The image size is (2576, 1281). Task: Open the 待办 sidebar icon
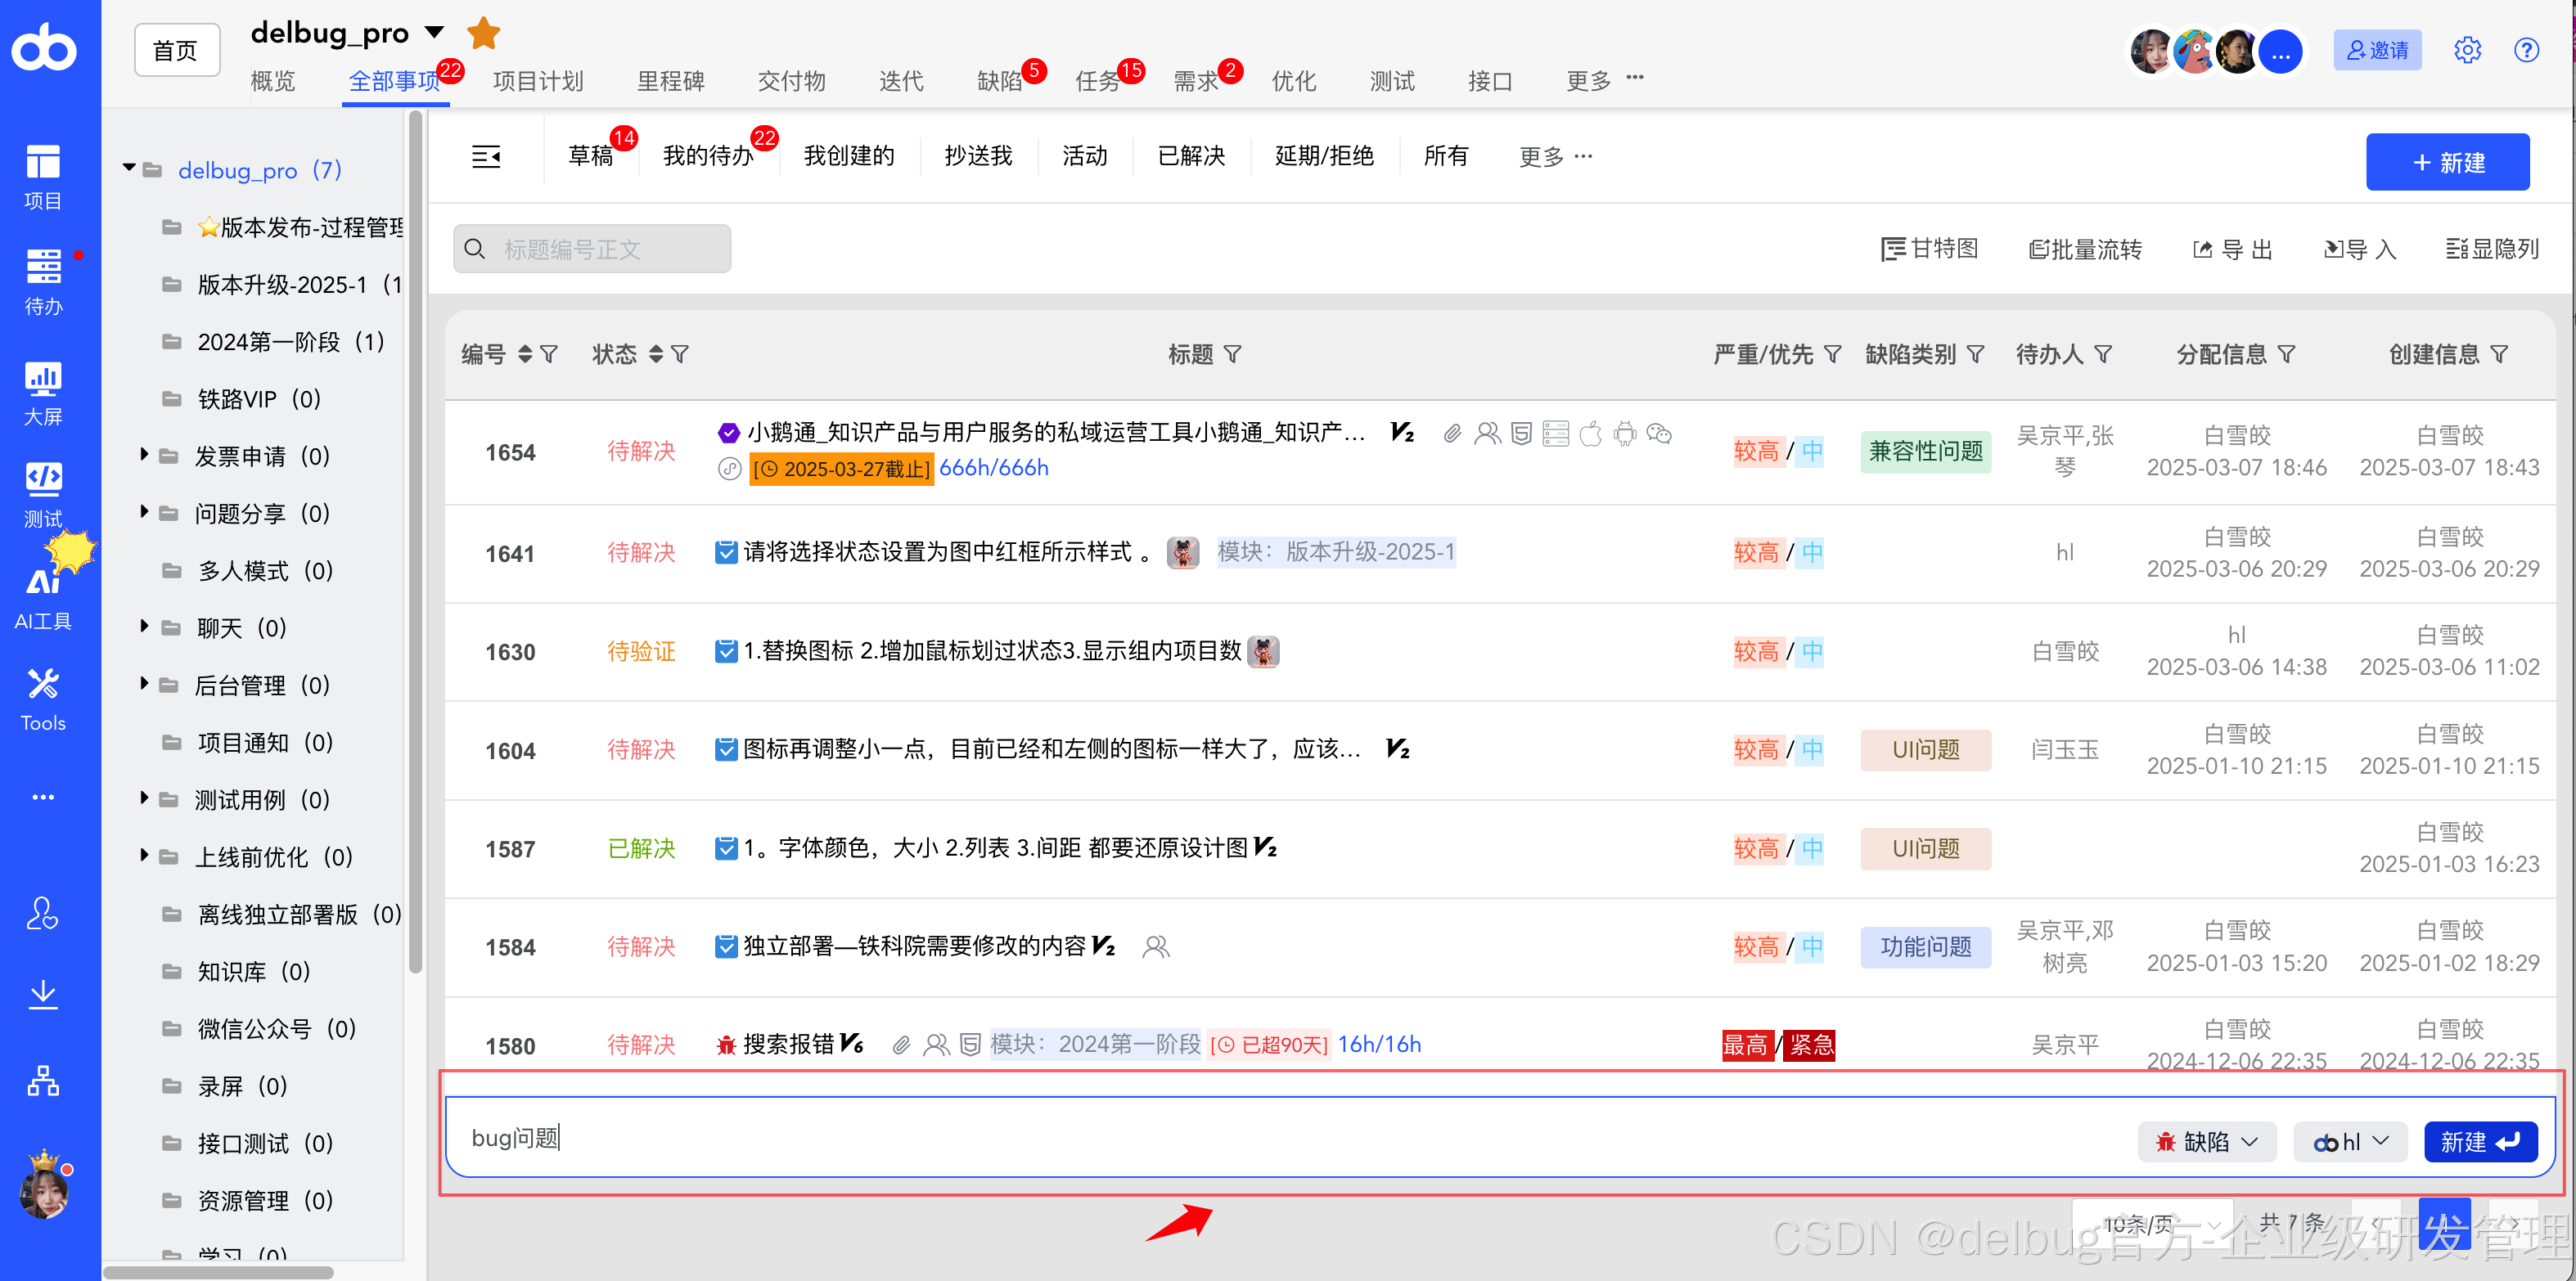click(x=43, y=282)
